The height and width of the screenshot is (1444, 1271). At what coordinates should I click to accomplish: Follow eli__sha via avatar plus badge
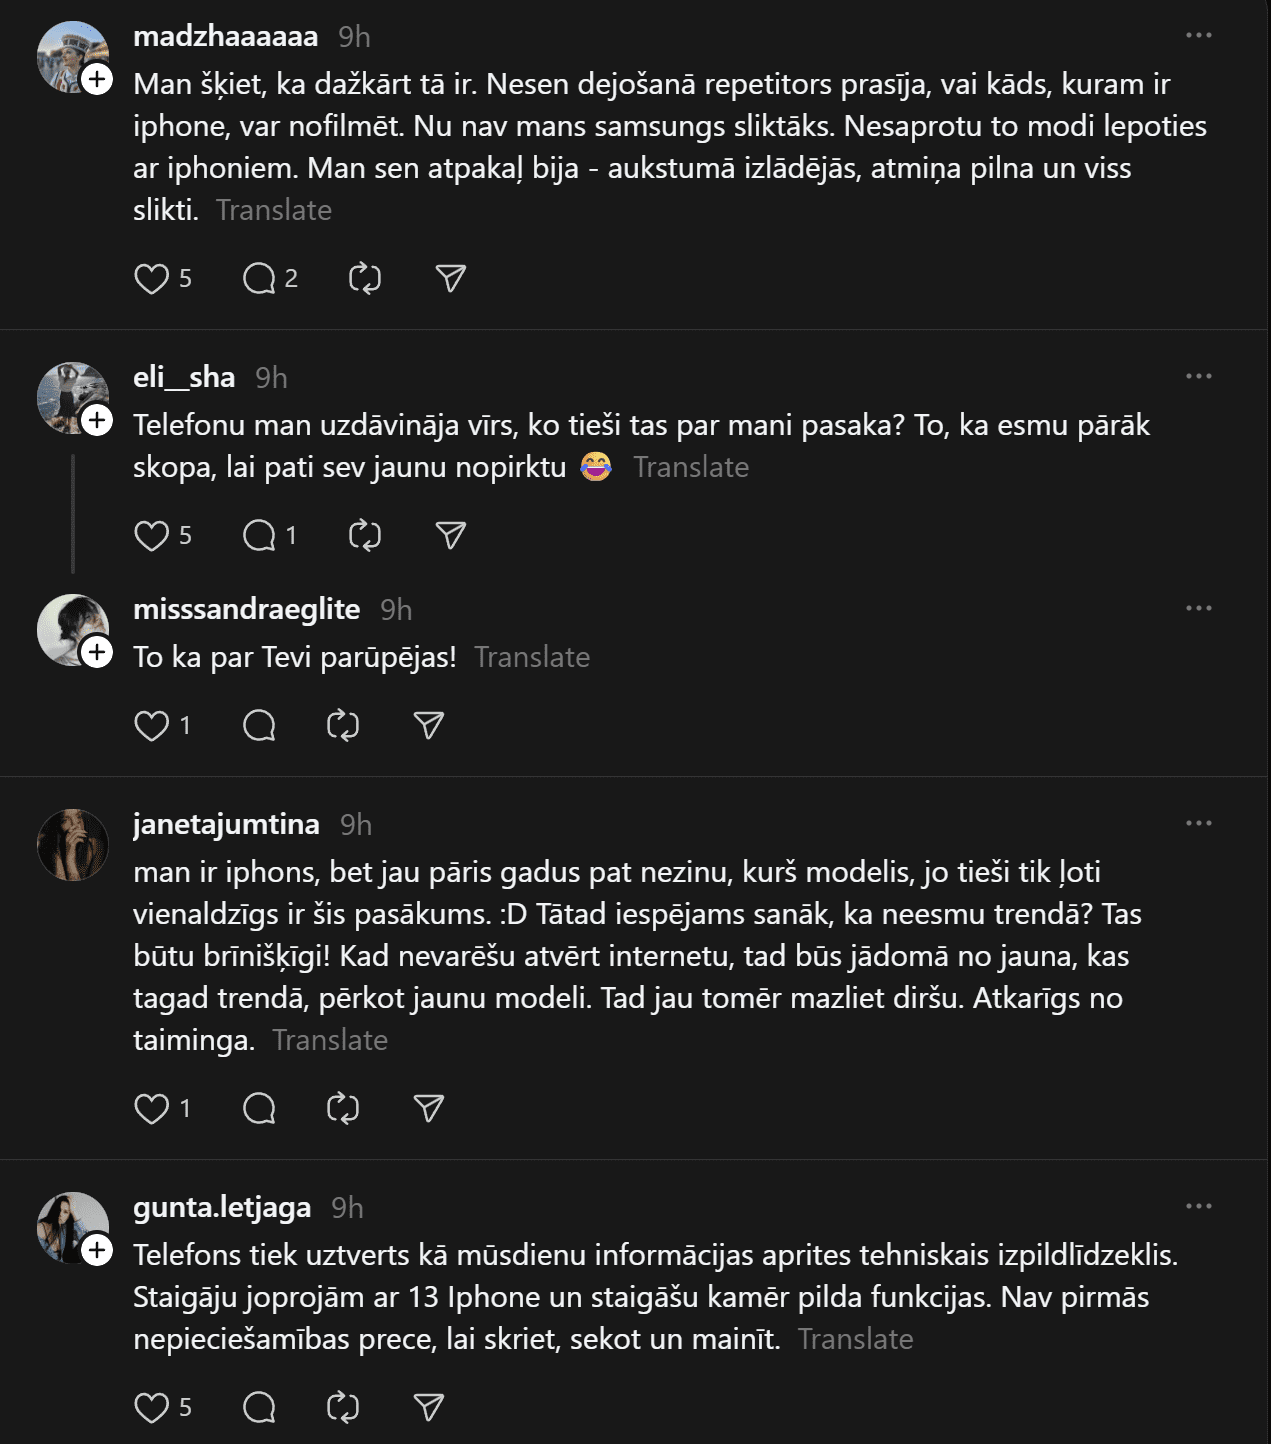click(97, 420)
